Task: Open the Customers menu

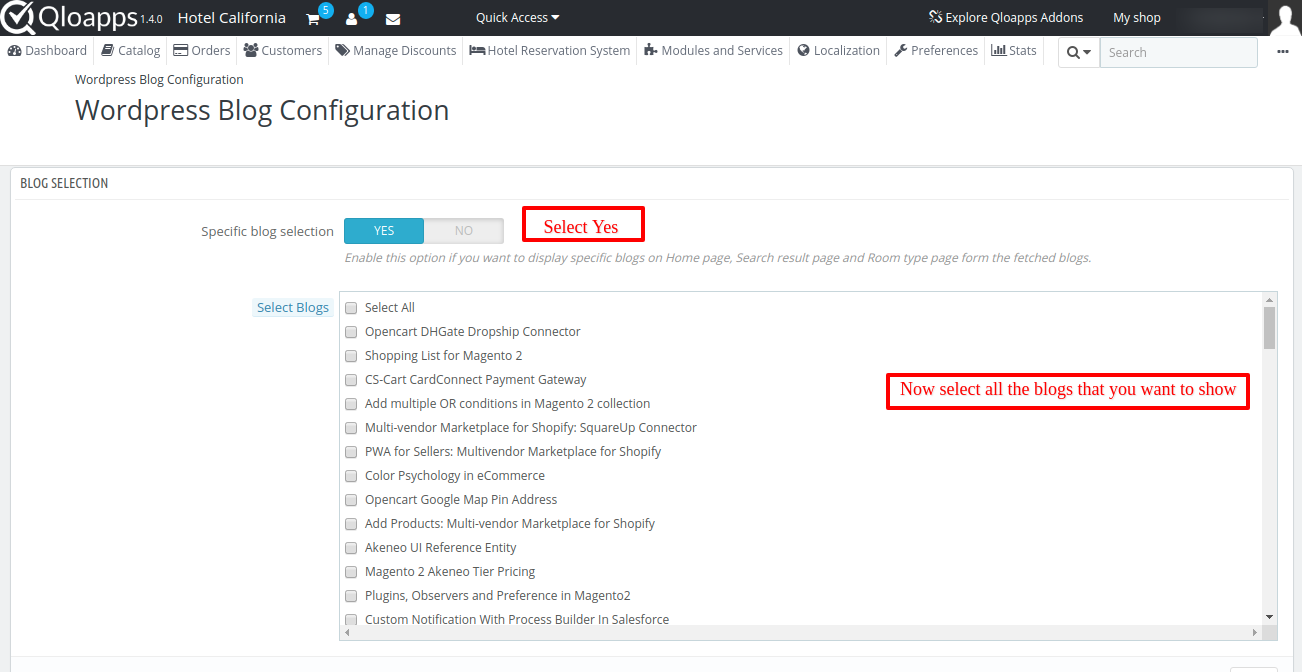Action: click(283, 50)
